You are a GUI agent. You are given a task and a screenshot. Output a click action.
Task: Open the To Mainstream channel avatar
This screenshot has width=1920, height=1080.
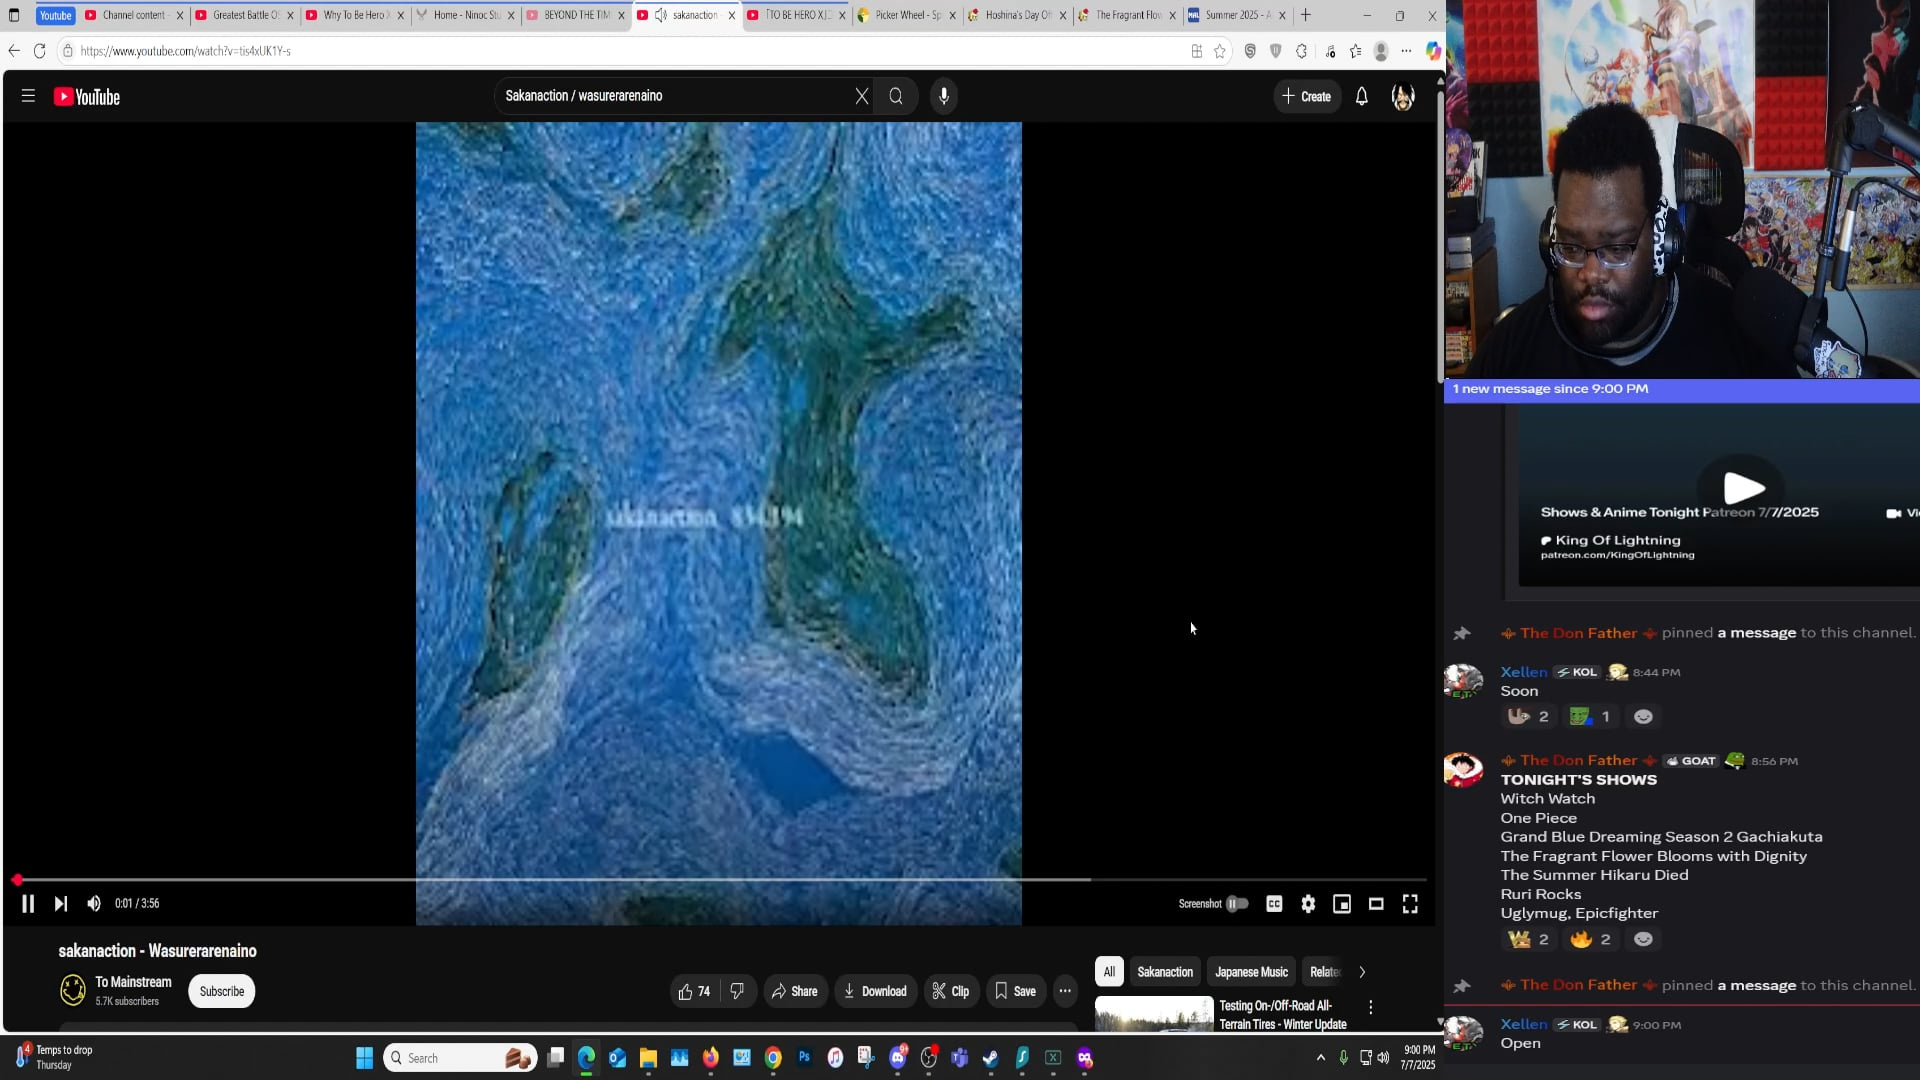[x=73, y=990]
